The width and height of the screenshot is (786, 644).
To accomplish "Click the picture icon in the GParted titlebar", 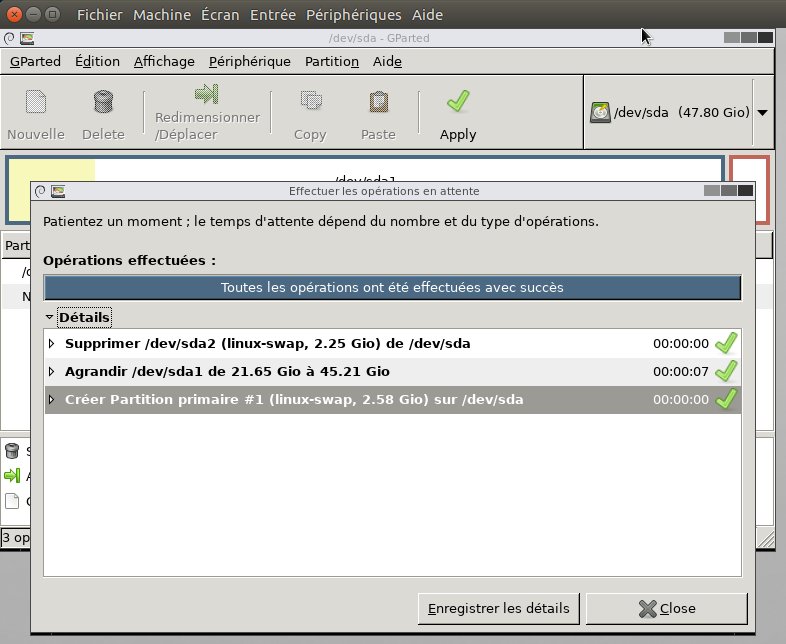I will (x=27, y=38).
